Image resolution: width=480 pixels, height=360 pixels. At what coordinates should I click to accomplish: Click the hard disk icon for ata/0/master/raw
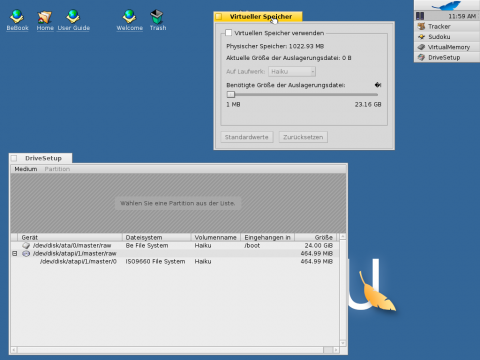[26, 246]
